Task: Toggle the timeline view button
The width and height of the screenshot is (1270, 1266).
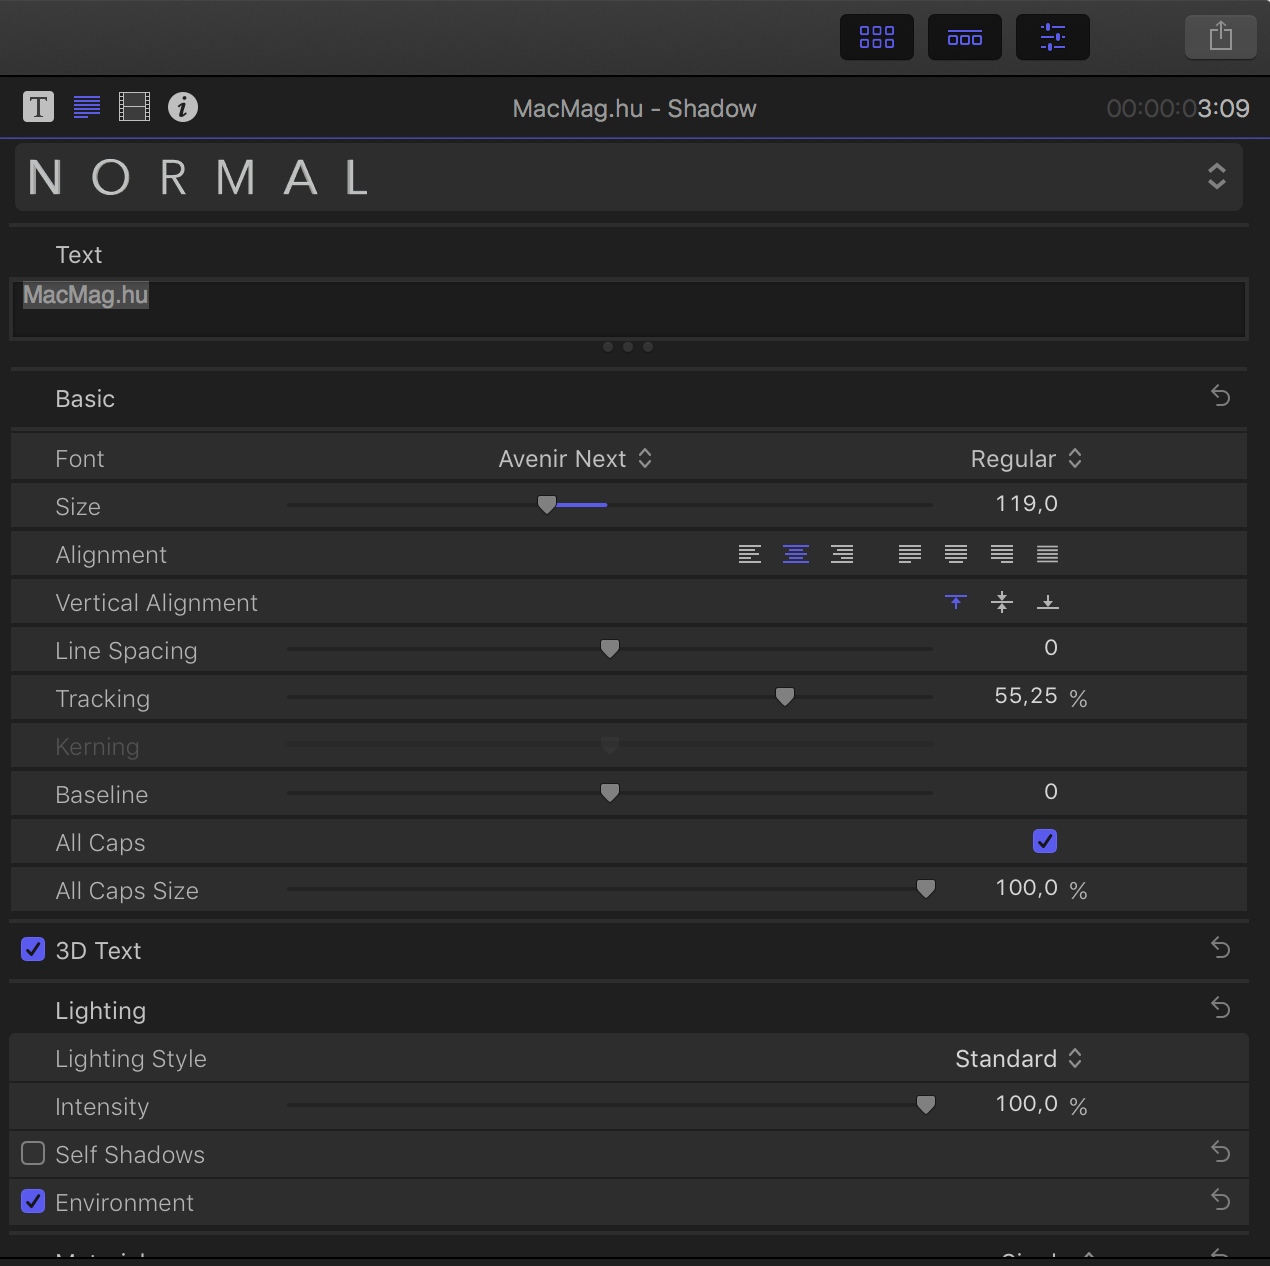Action: coord(965,38)
